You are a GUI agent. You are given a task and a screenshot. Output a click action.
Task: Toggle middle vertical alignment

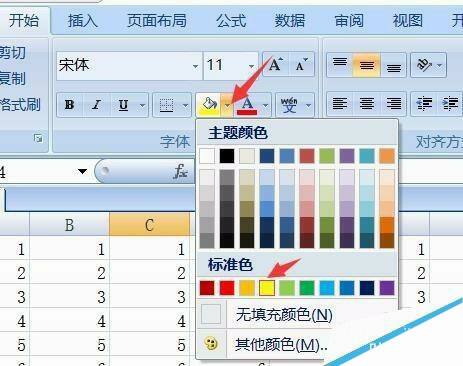tap(367, 65)
